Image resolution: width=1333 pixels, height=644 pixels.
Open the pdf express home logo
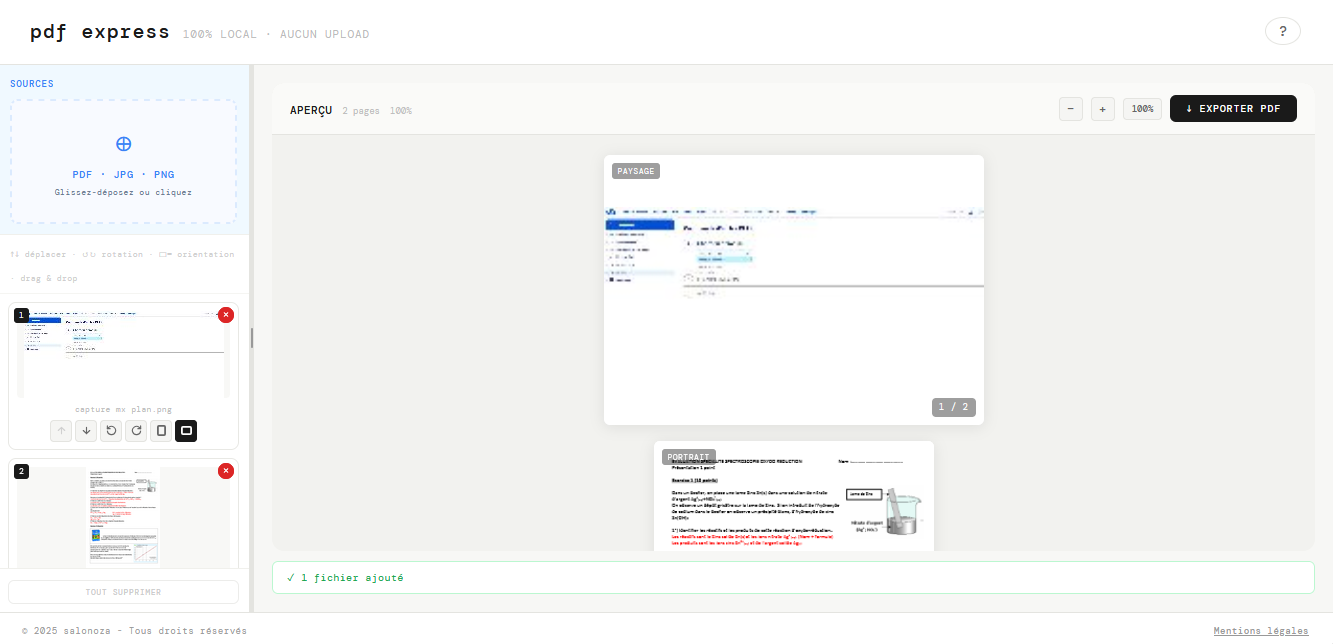pos(97,31)
